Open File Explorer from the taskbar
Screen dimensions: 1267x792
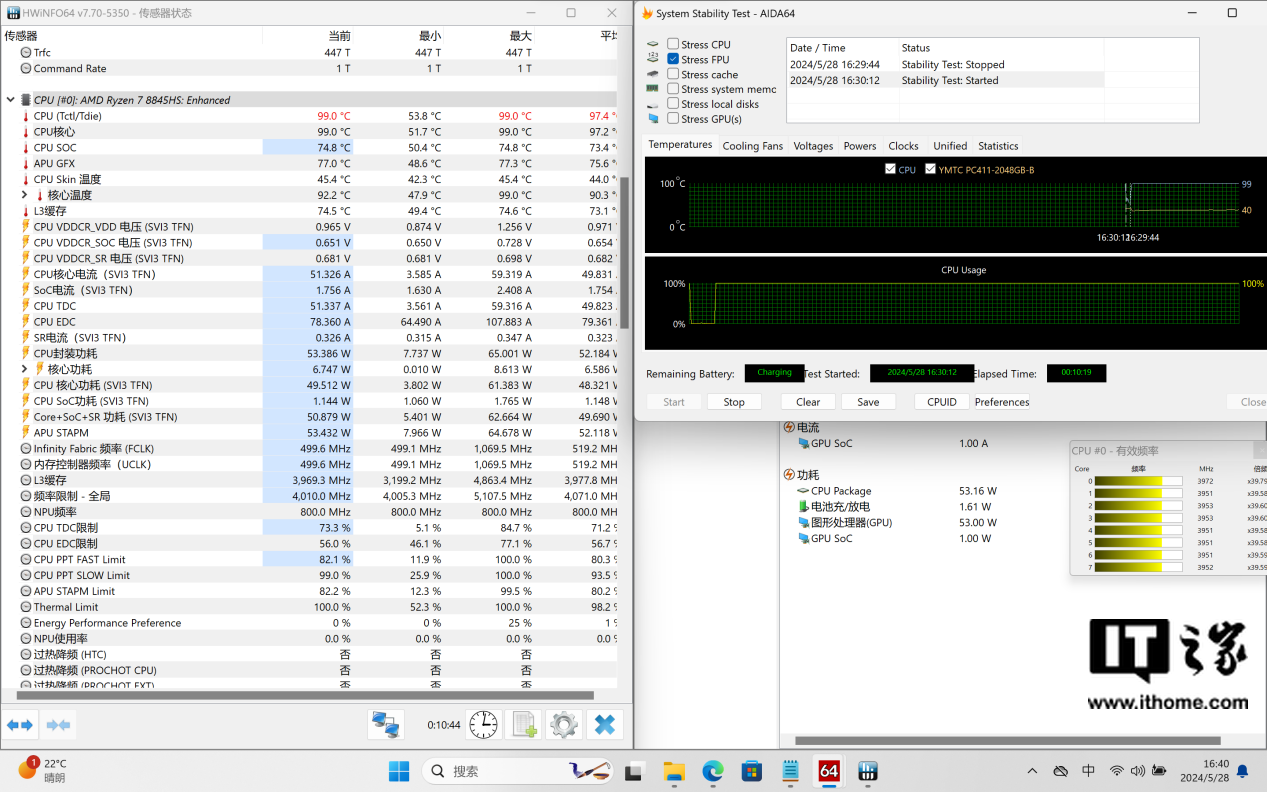pyautogui.click(x=674, y=771)
